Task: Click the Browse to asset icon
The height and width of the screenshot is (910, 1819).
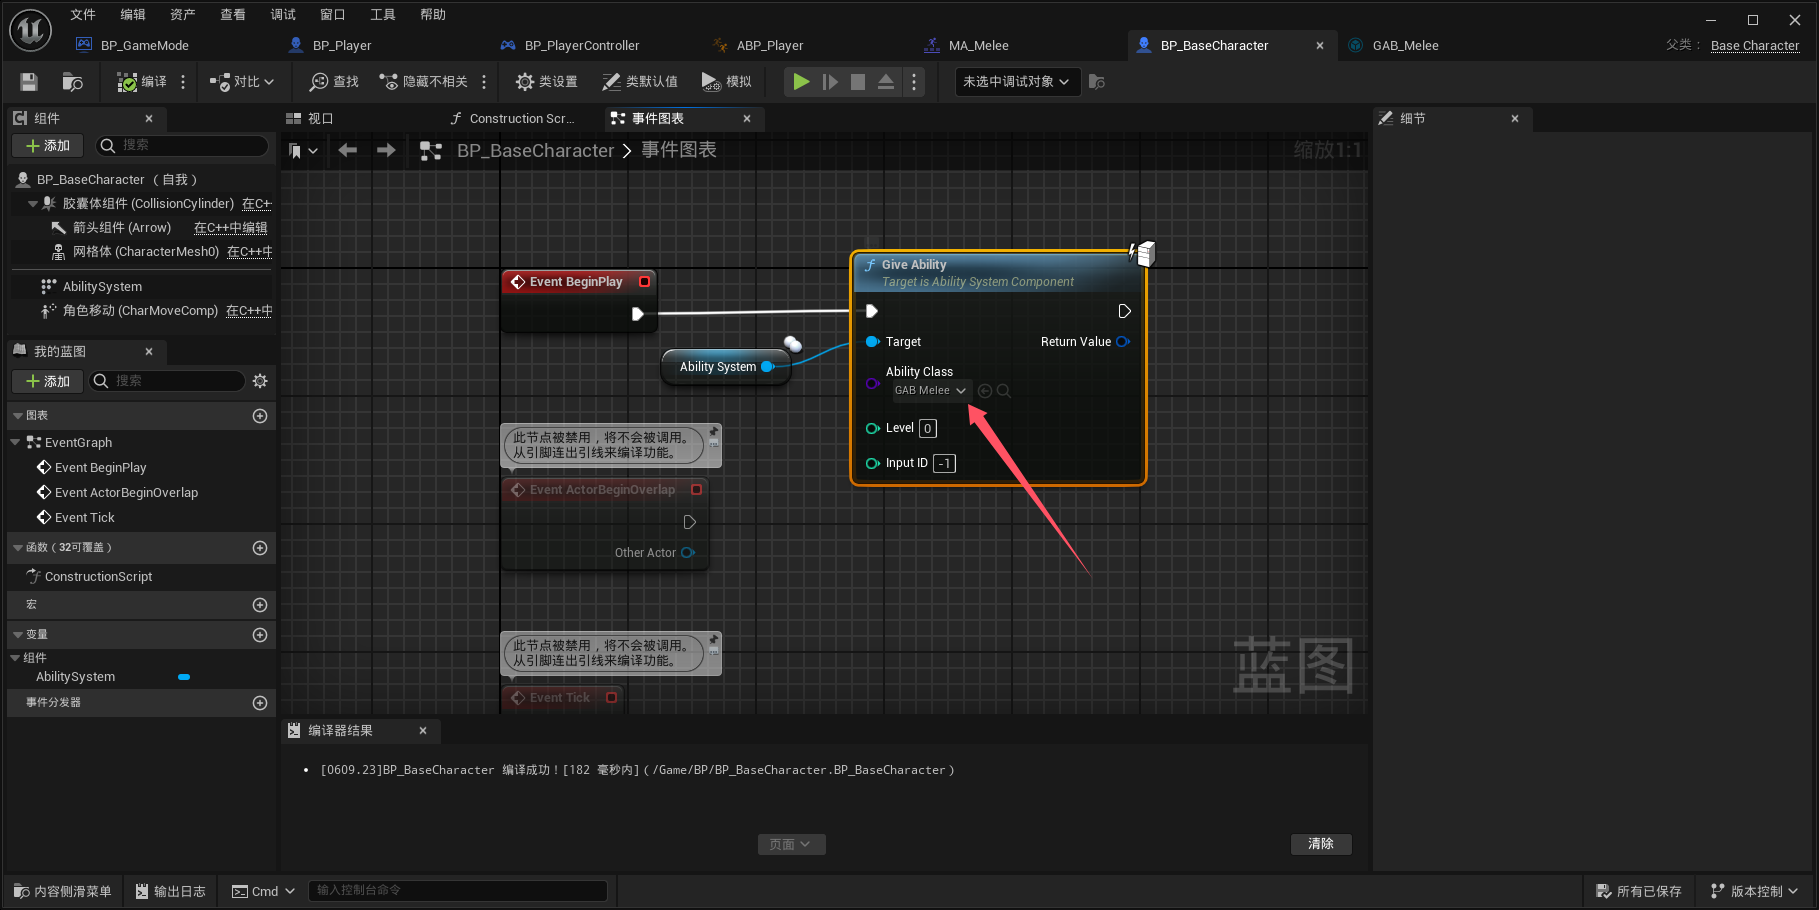Action: tap(72, 82)
